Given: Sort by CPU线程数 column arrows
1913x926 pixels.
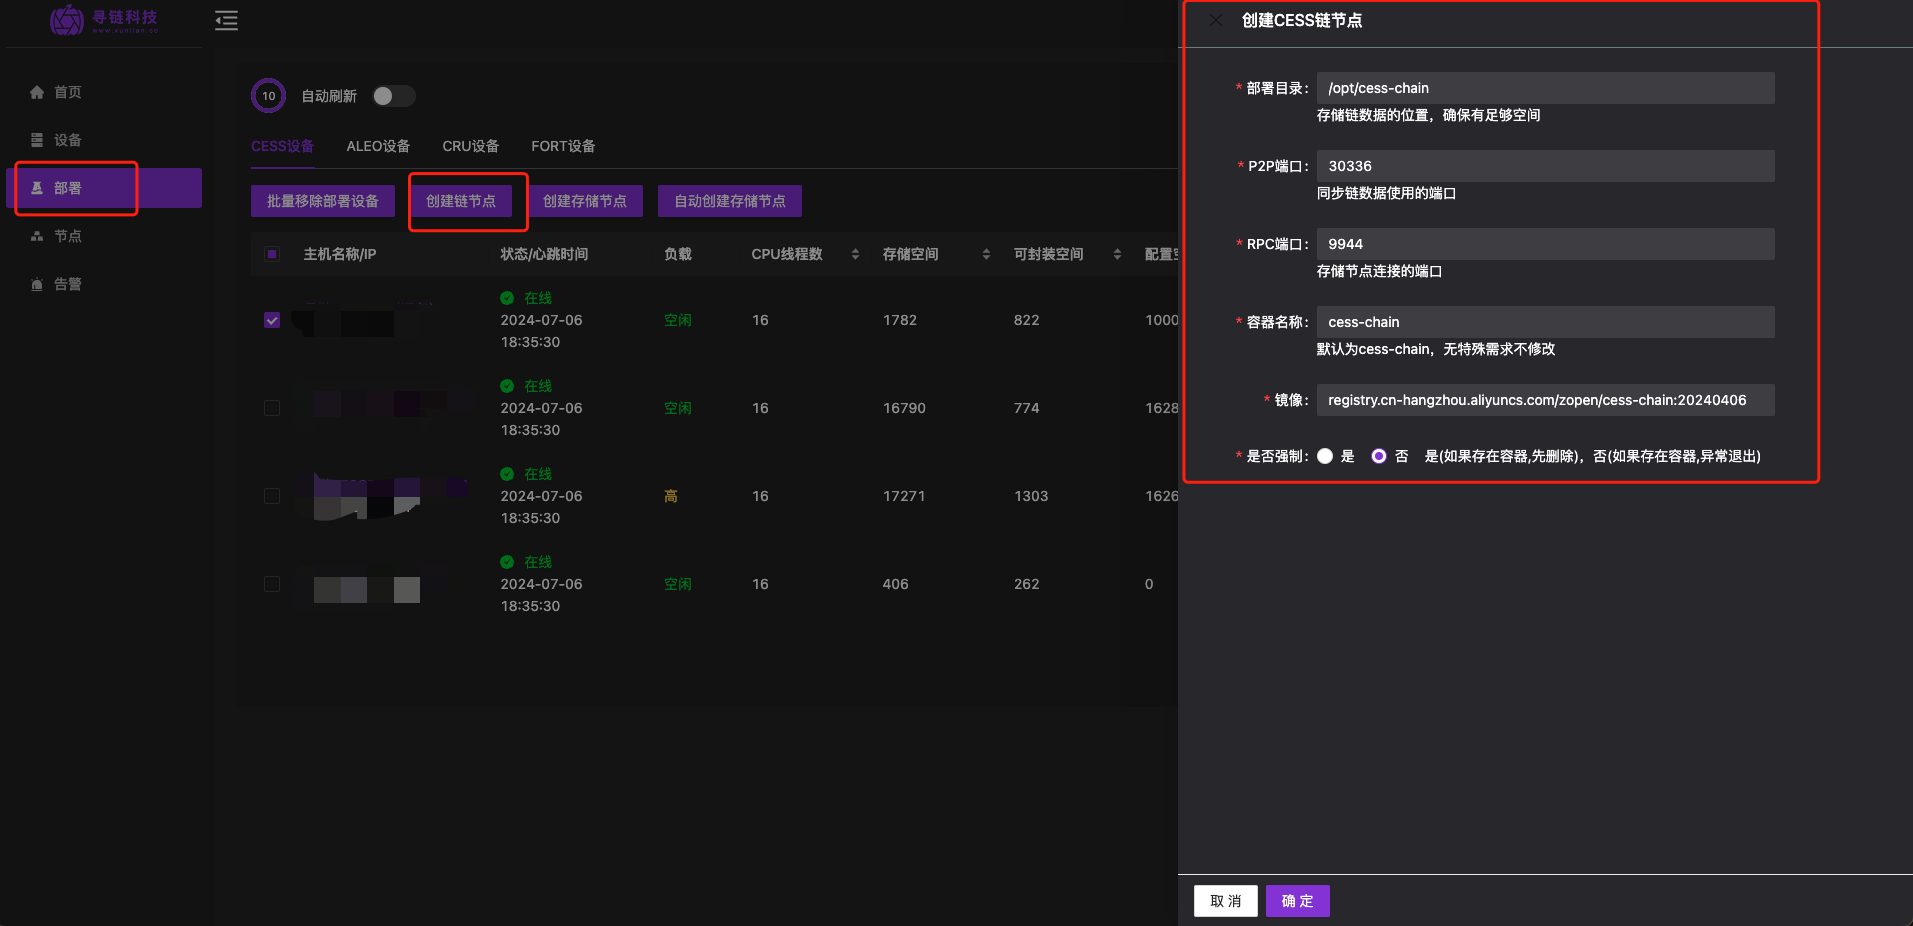Looking at the screenshot, I should 855,254.
